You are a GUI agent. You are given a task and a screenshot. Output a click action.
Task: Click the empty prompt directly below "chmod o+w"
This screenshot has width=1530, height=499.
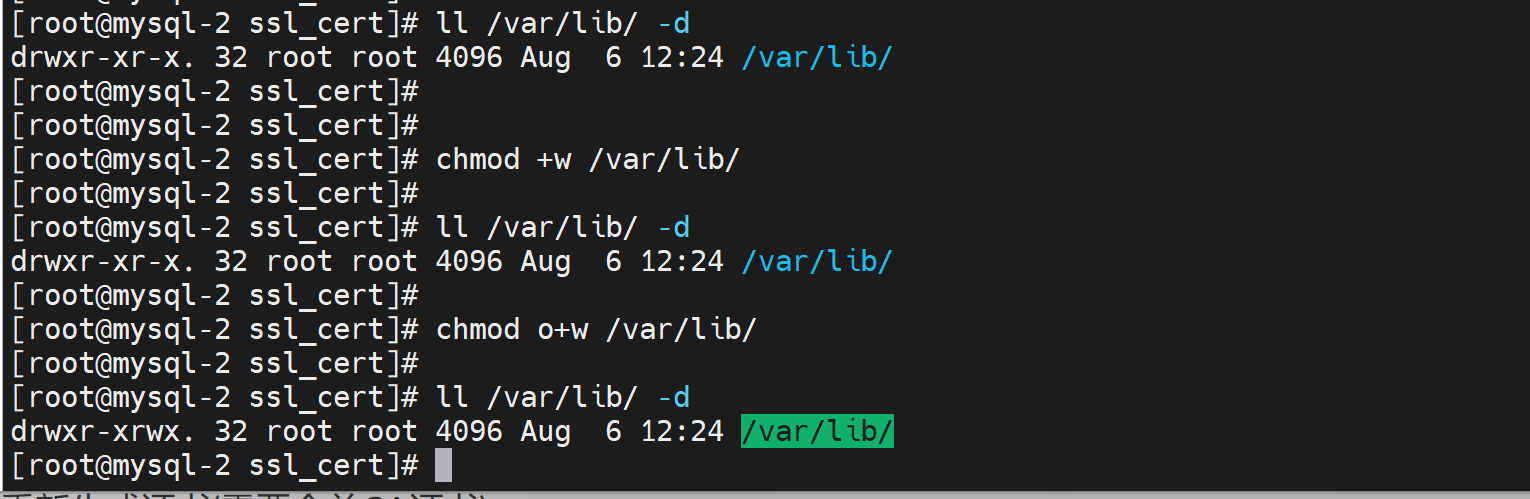click(x=213, y=364)
